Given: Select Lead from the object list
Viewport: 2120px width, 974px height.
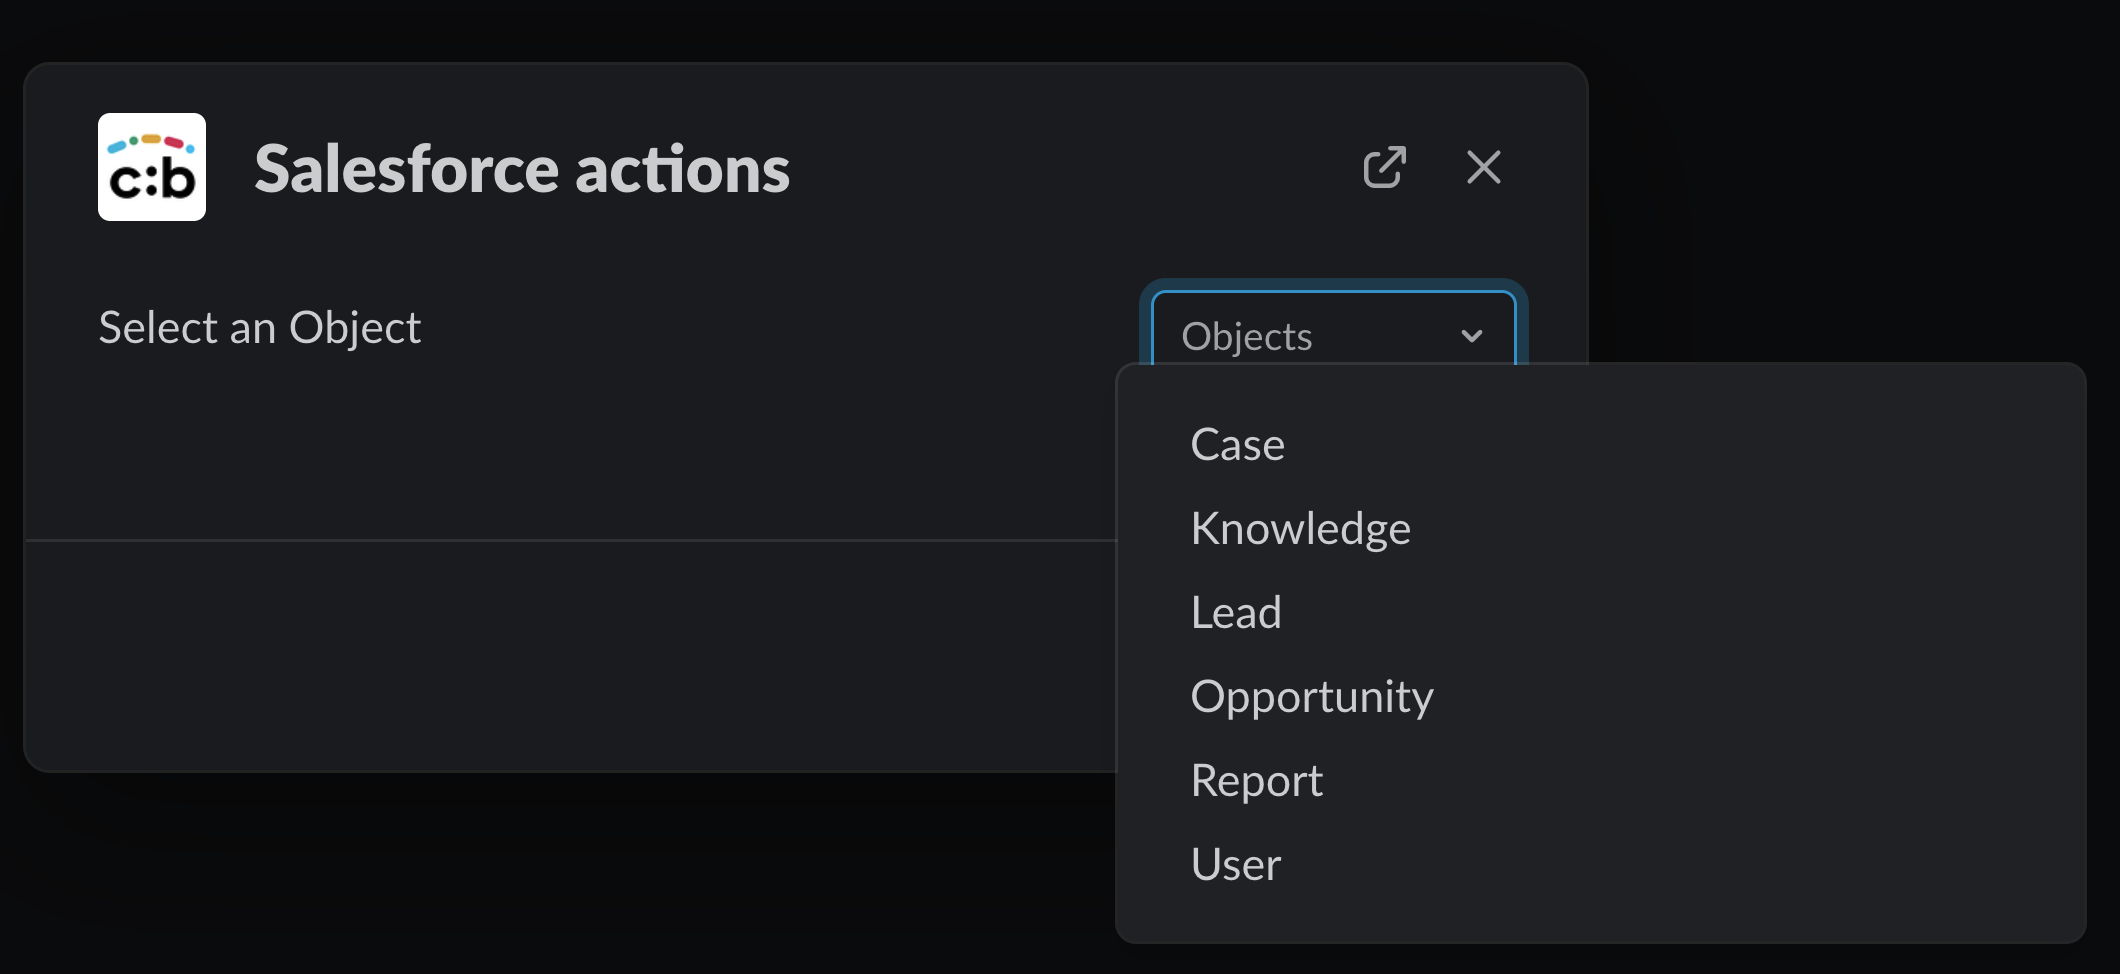Looking at the screenshot, I should pos(1236,612).
